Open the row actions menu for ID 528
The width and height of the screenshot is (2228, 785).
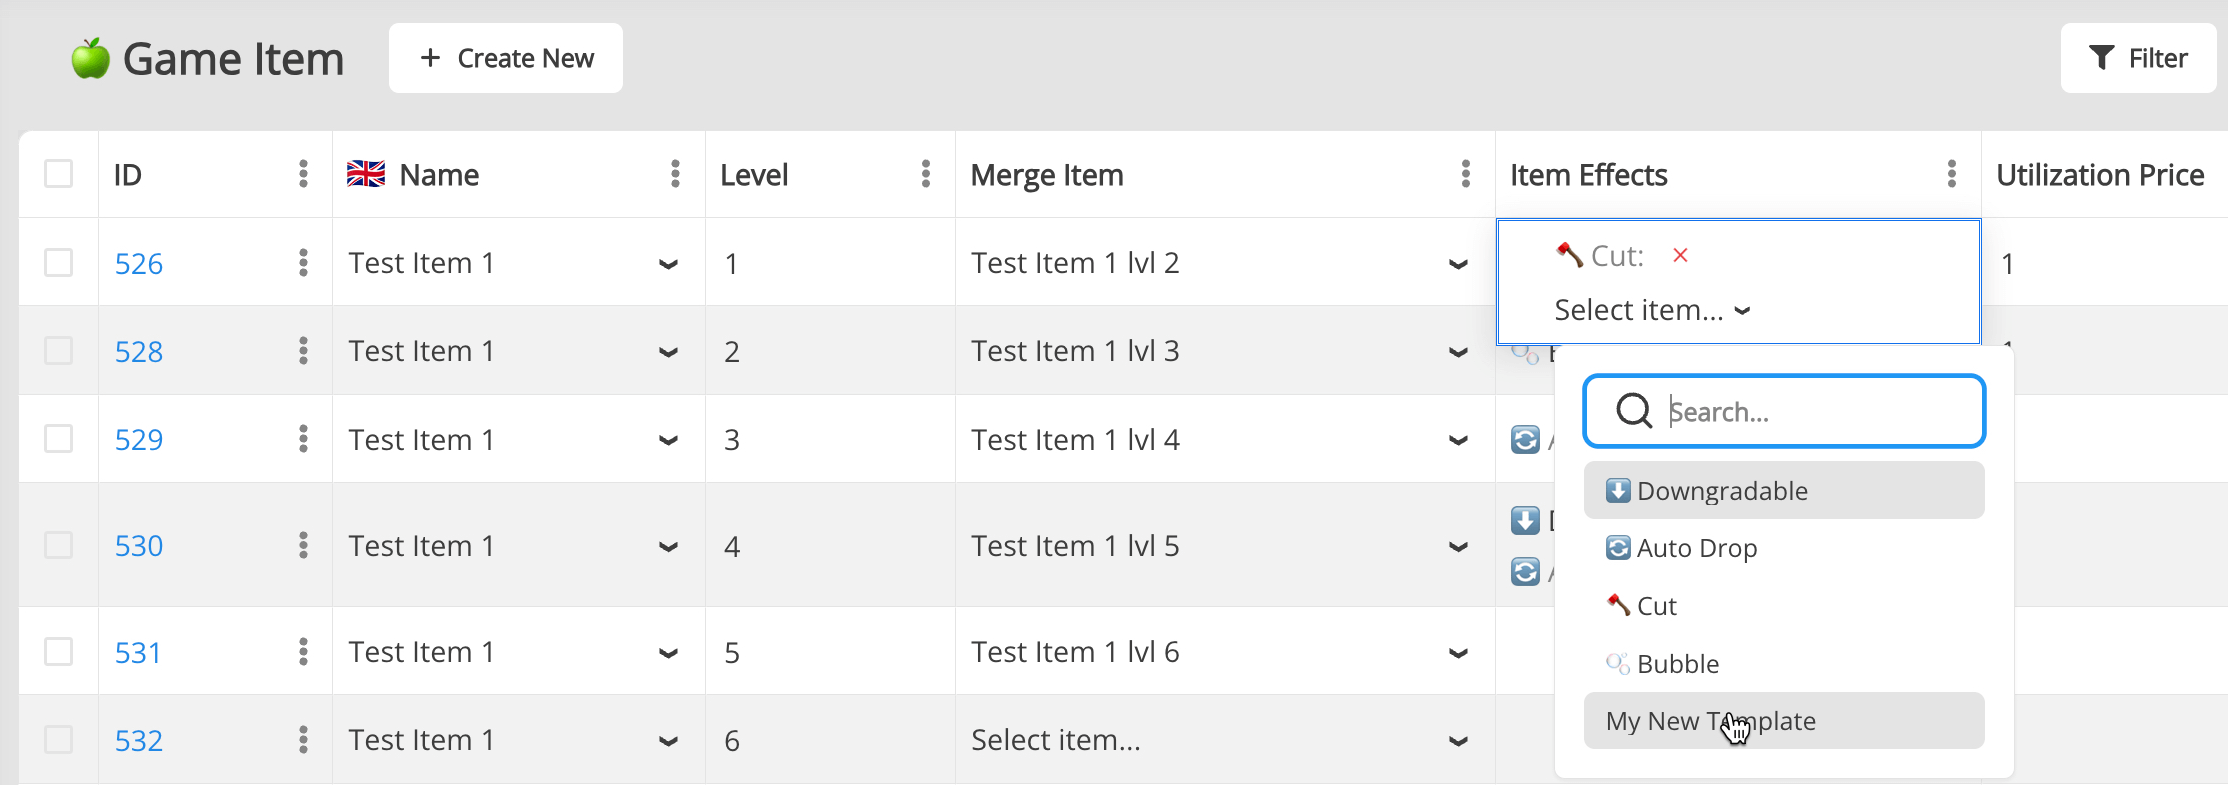click(x=303, y=351)
